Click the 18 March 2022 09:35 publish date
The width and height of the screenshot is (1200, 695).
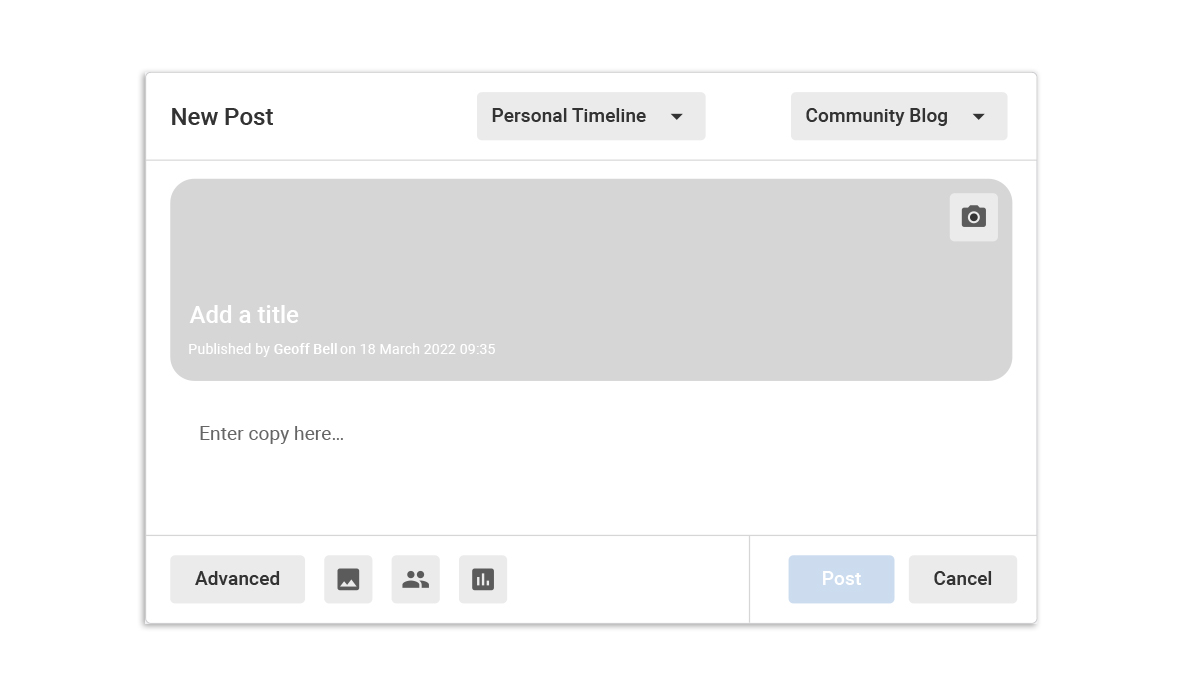[x=427, y=349]
